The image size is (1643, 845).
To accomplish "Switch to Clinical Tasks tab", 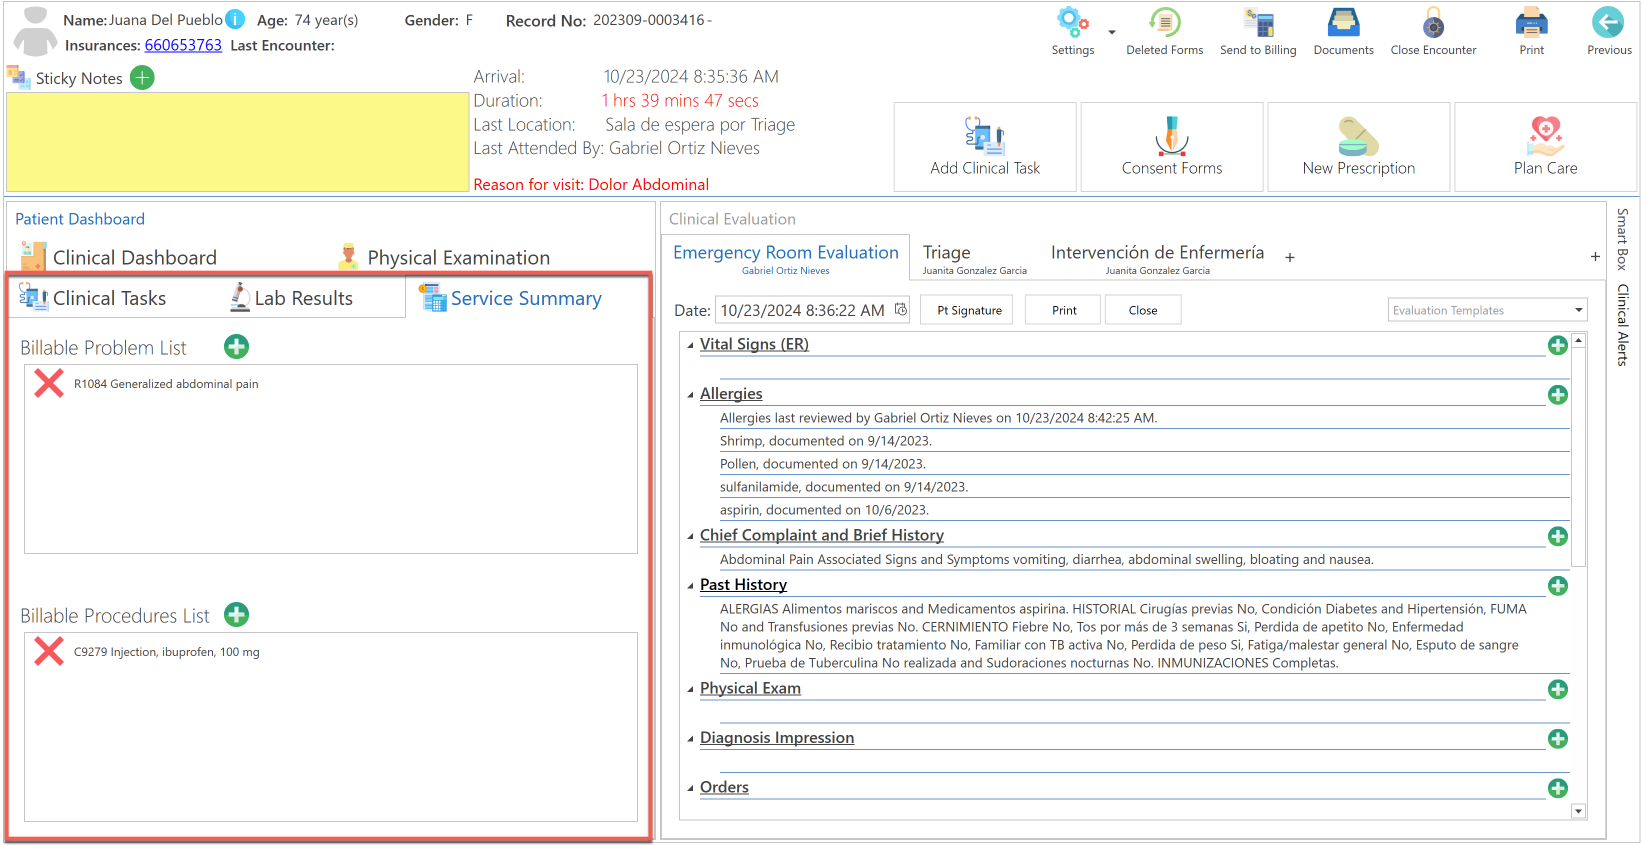I will pyautogui.click(x=92, y=298).
